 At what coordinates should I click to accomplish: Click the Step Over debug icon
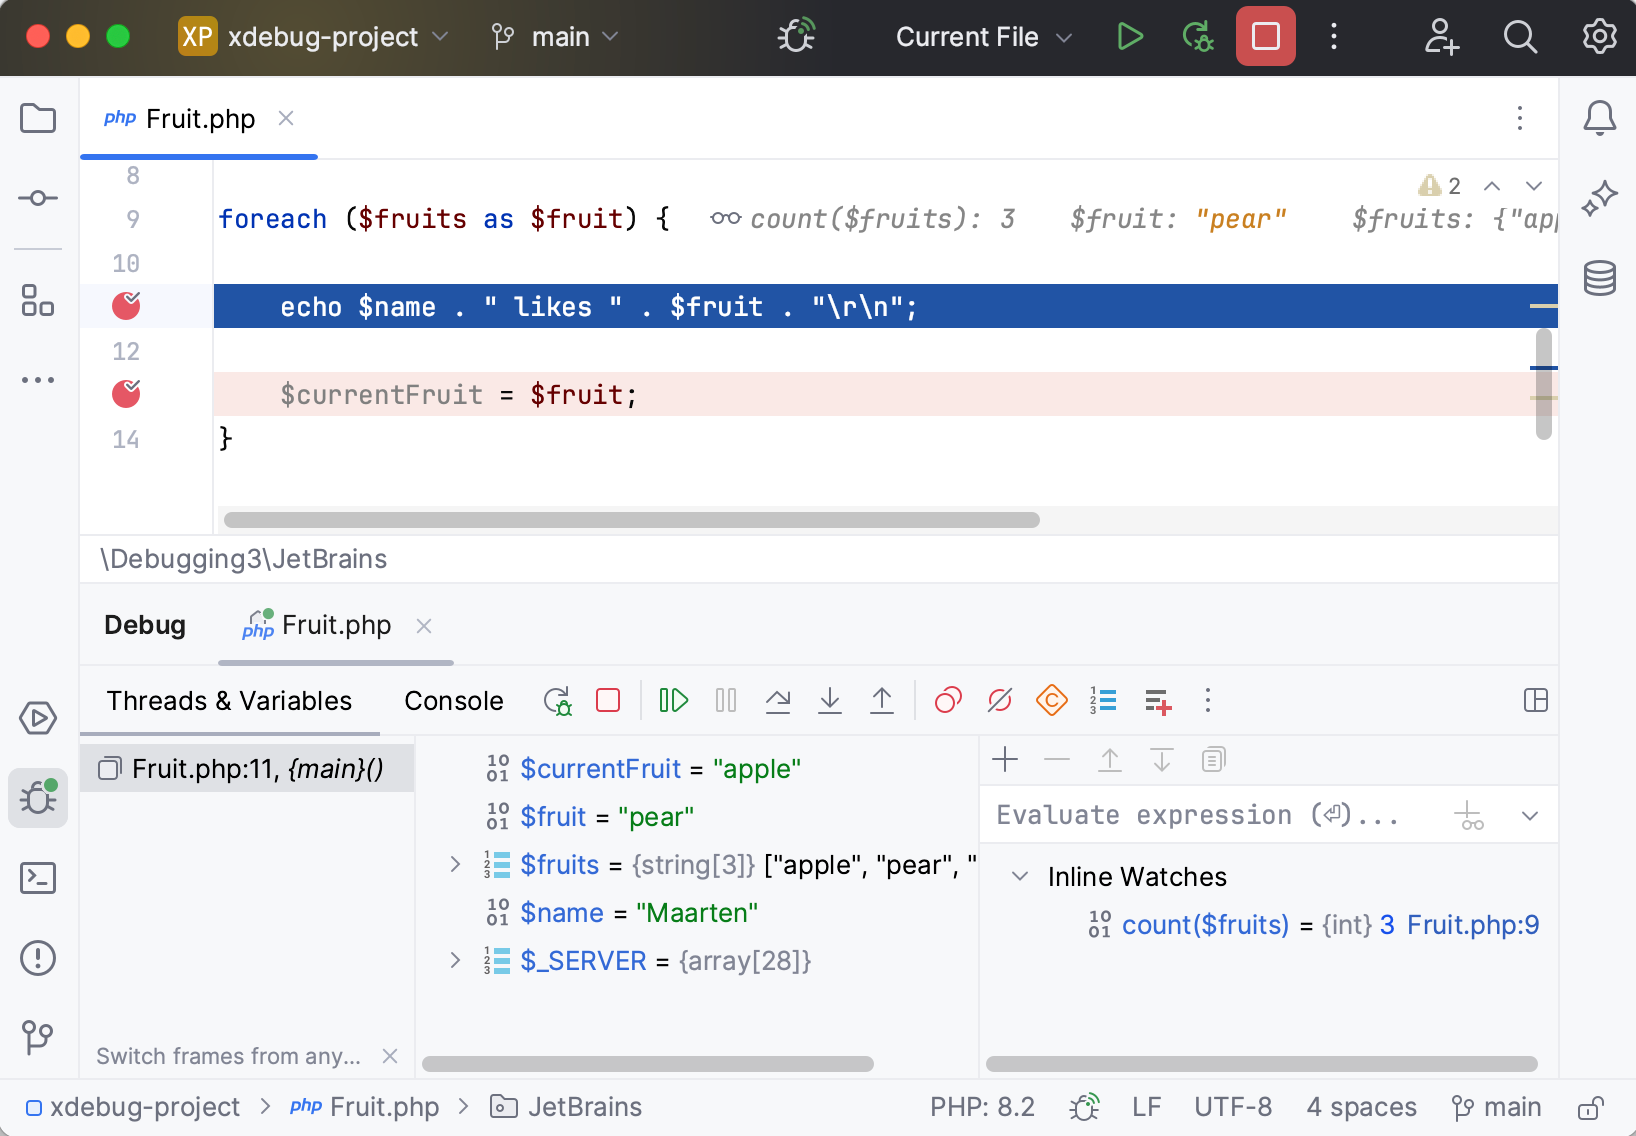(x=778, y=700)
